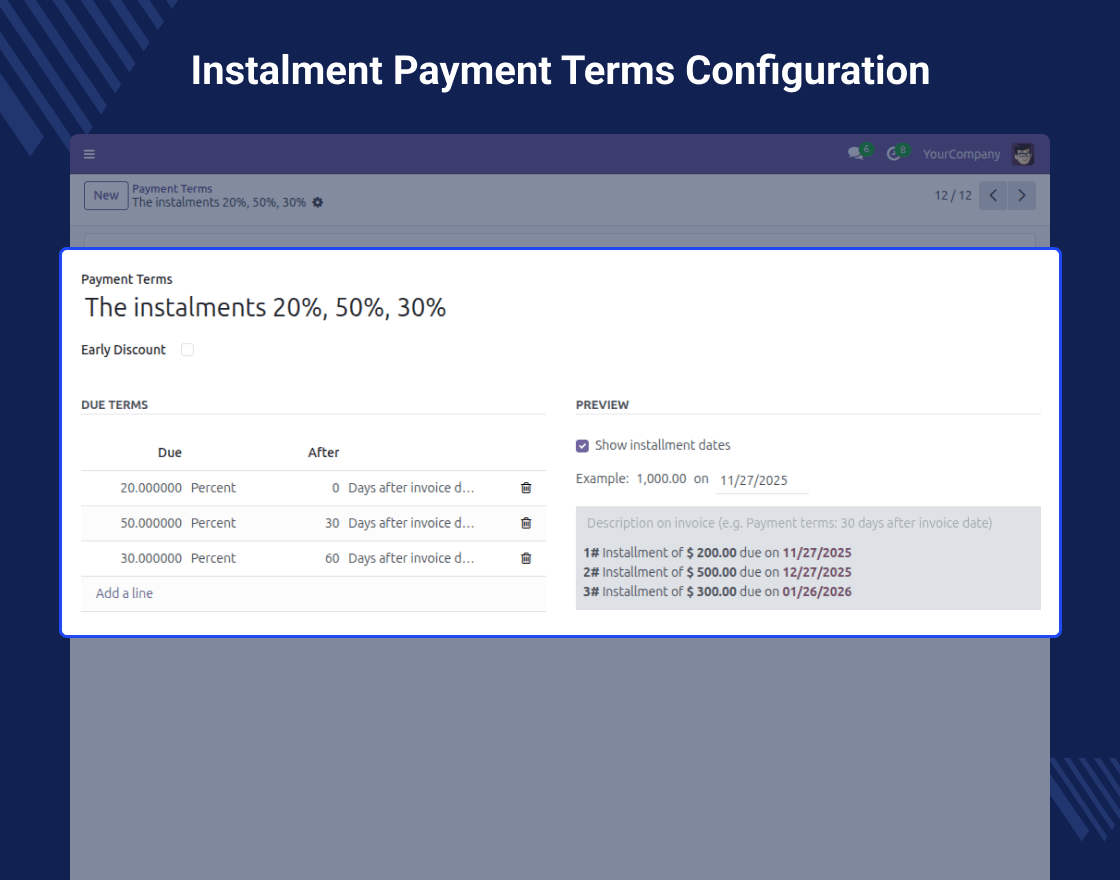Image resolution: width=1120 pixels, height=880 pixels.
Task: Click the 20.000000 due value cell
Action: pos(151,488)
